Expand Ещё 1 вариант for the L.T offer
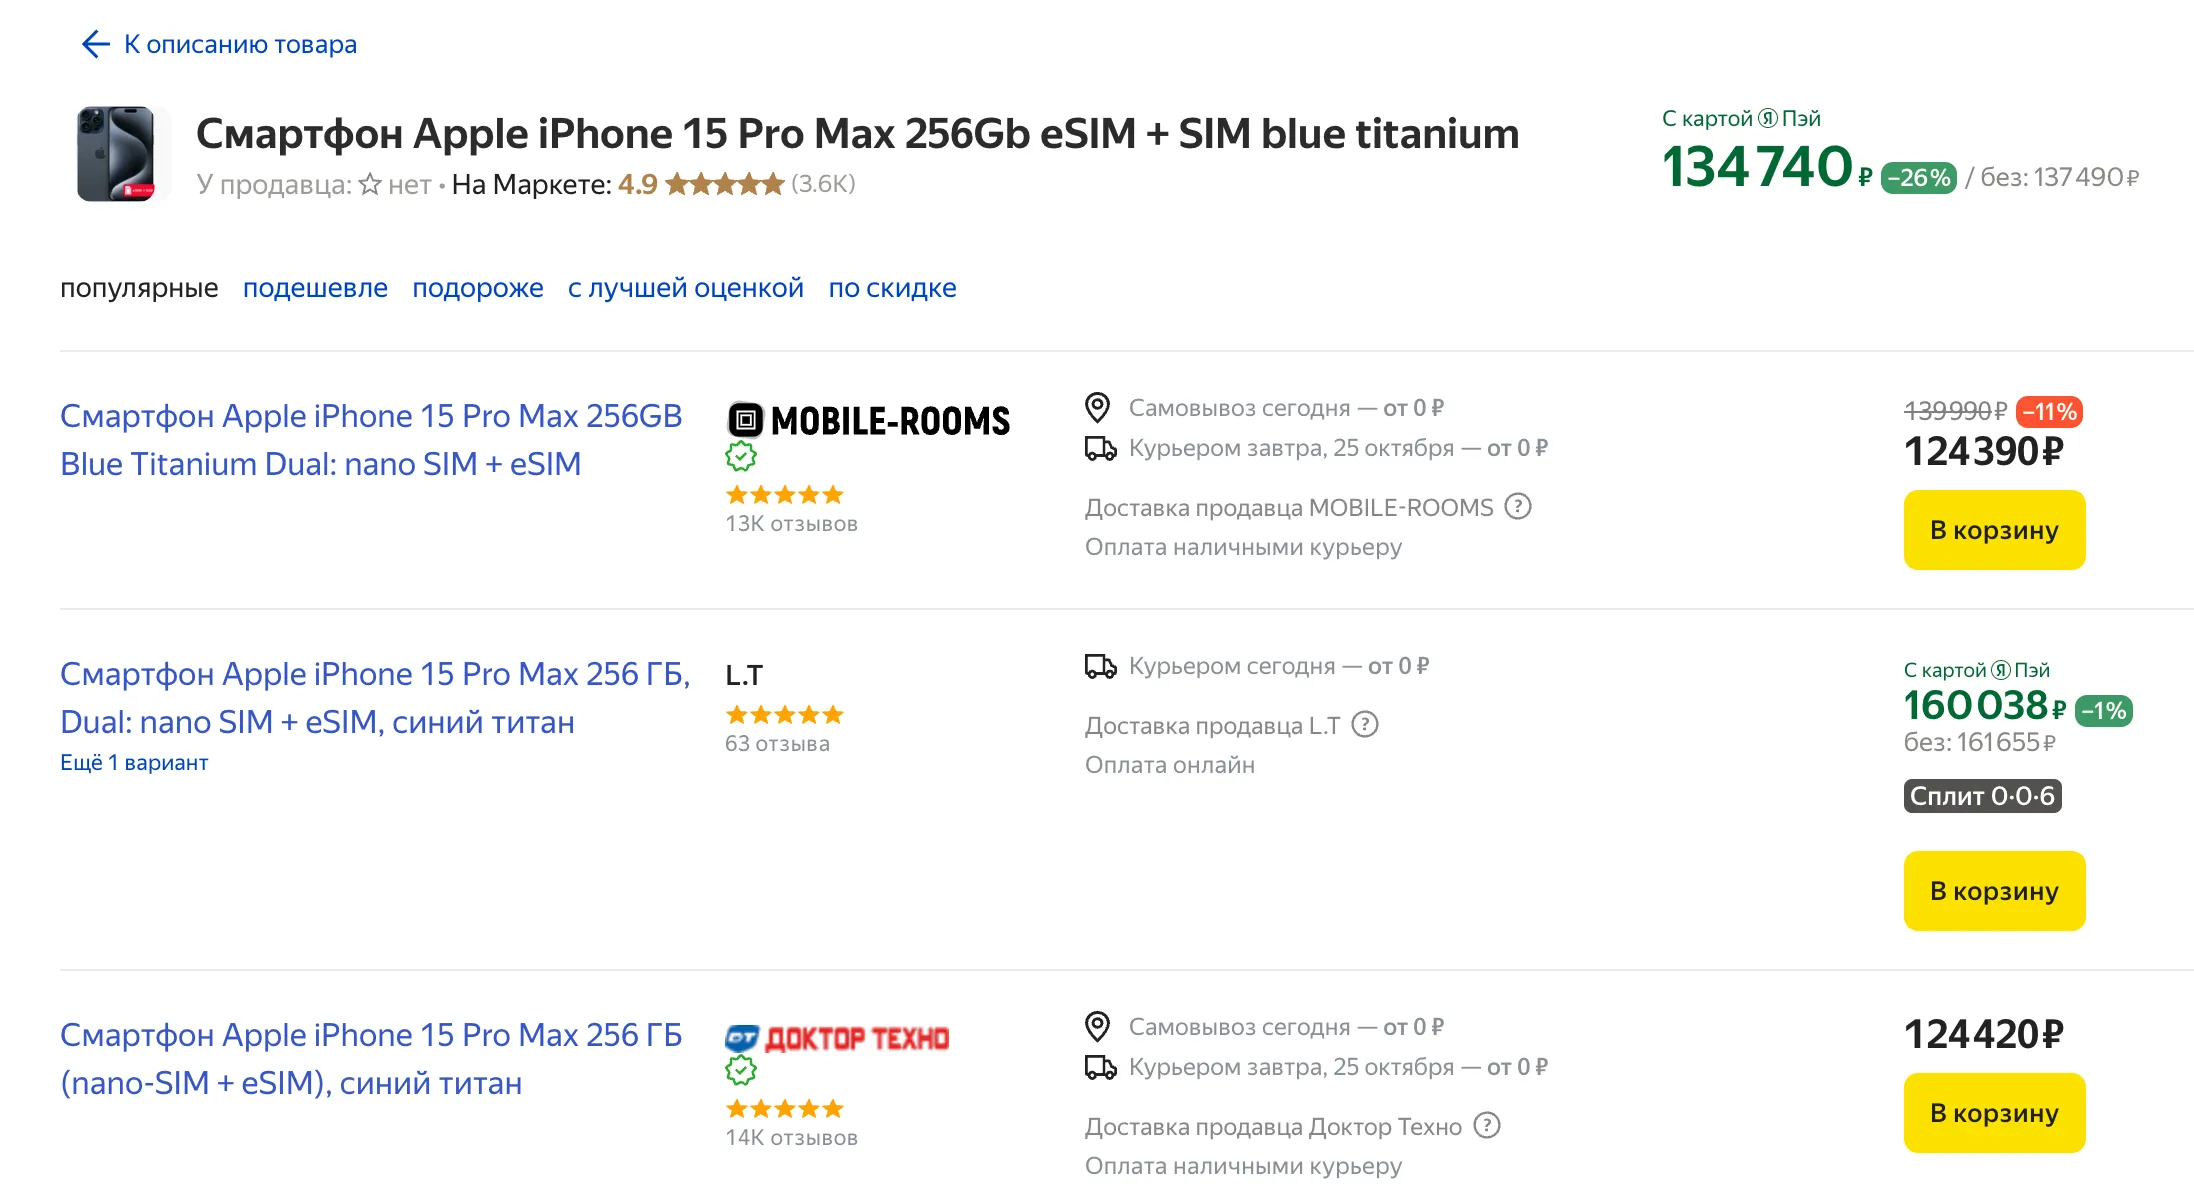The image size is (2194, 1200). point(134,763)
